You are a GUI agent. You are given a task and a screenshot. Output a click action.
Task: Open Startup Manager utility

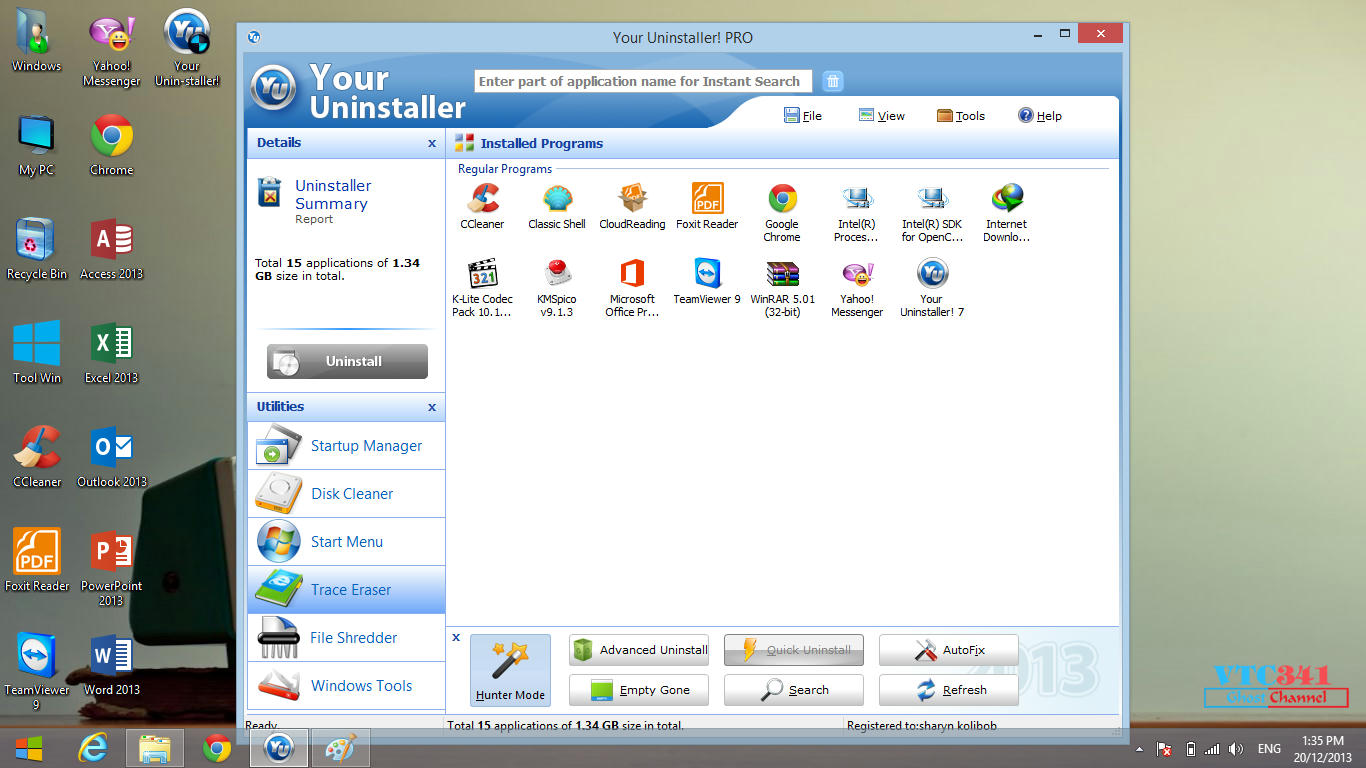click(x=346, y=446)
